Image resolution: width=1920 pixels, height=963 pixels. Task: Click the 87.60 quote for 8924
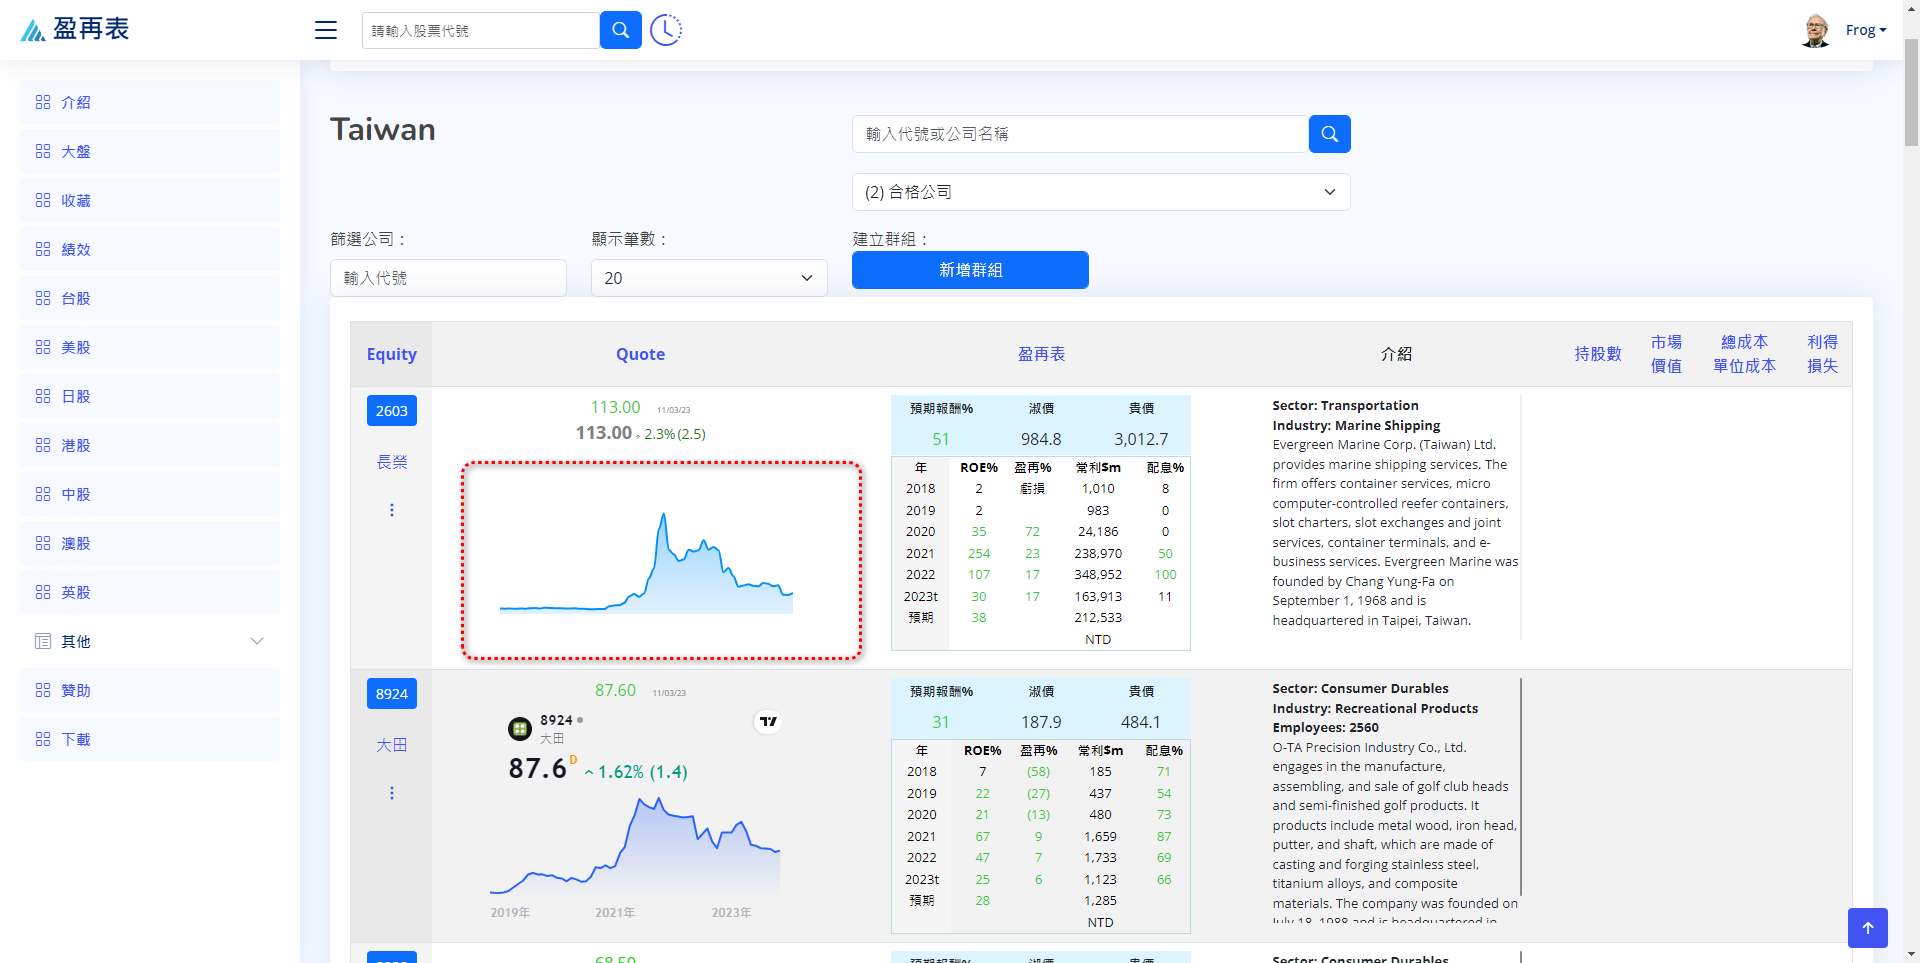[615, 690]
